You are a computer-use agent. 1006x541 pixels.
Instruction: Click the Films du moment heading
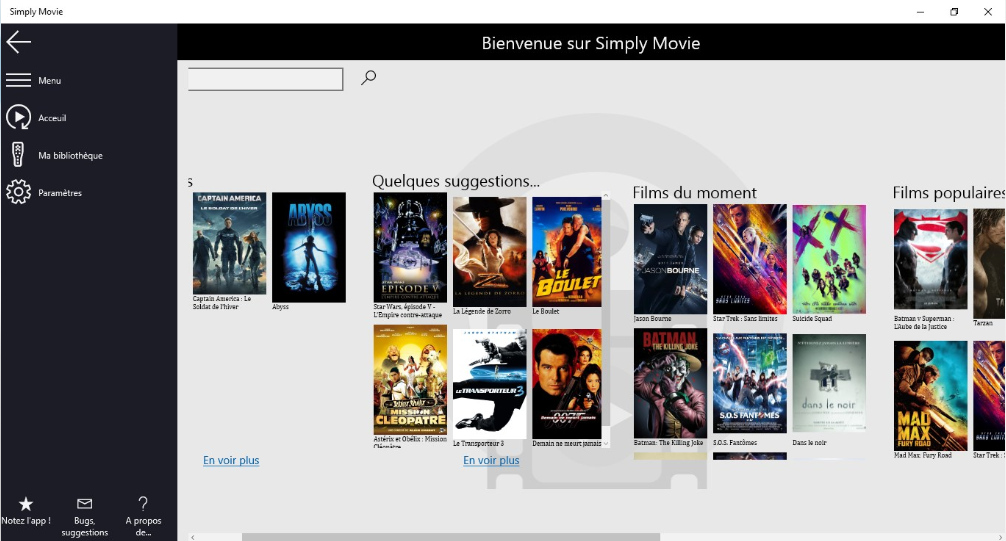tap(695, 193)
